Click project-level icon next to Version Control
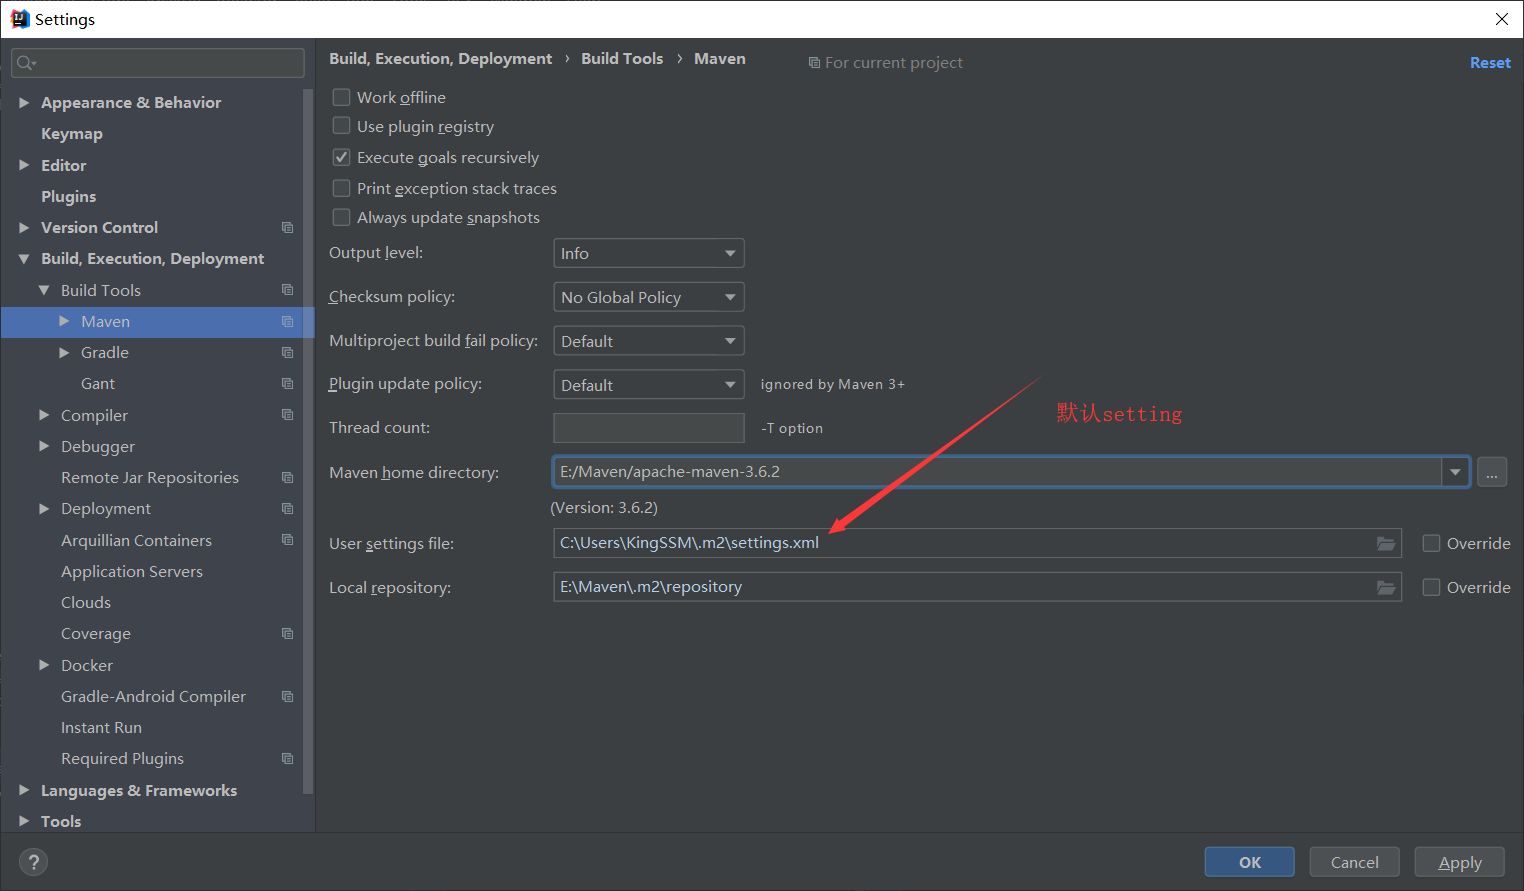 pos(287,228)
